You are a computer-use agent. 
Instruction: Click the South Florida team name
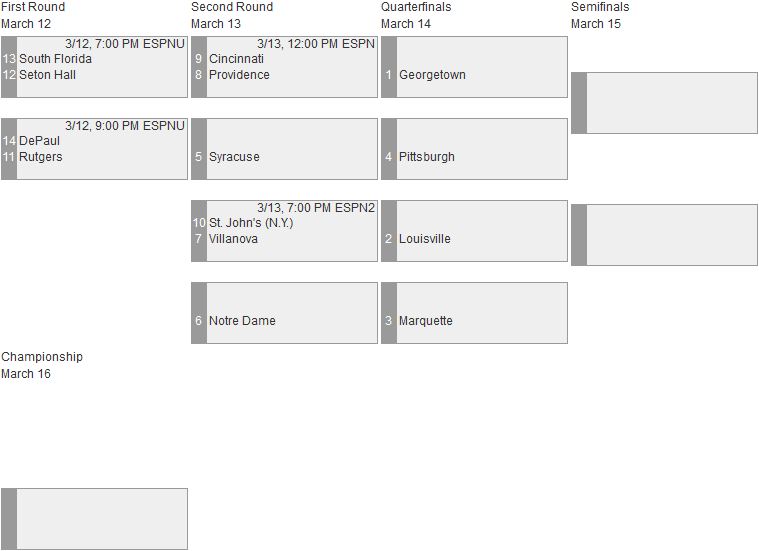[x=55, y=59]
